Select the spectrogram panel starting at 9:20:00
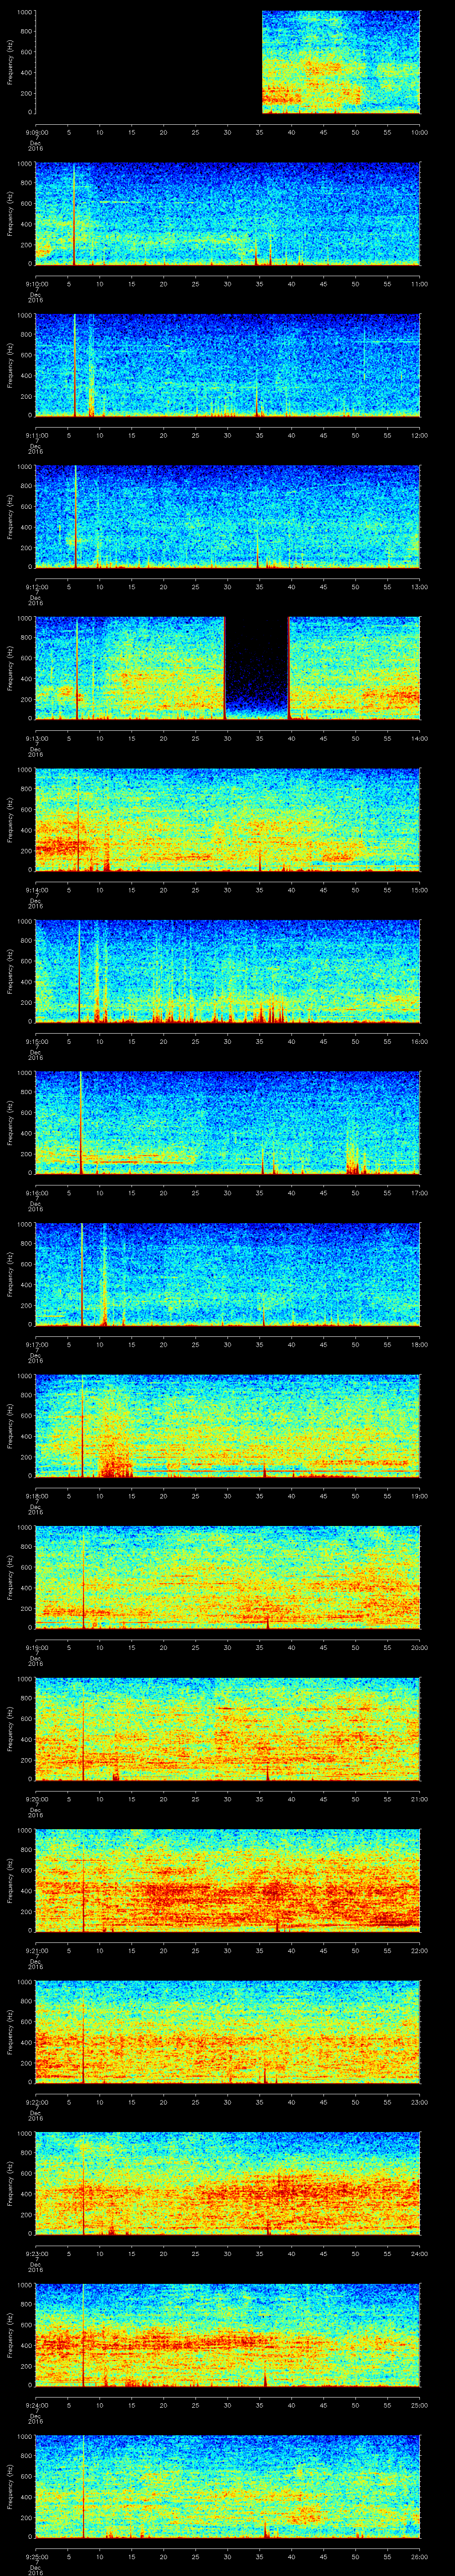Viewport: 455px width, 2576px height. pos(228,1729)
